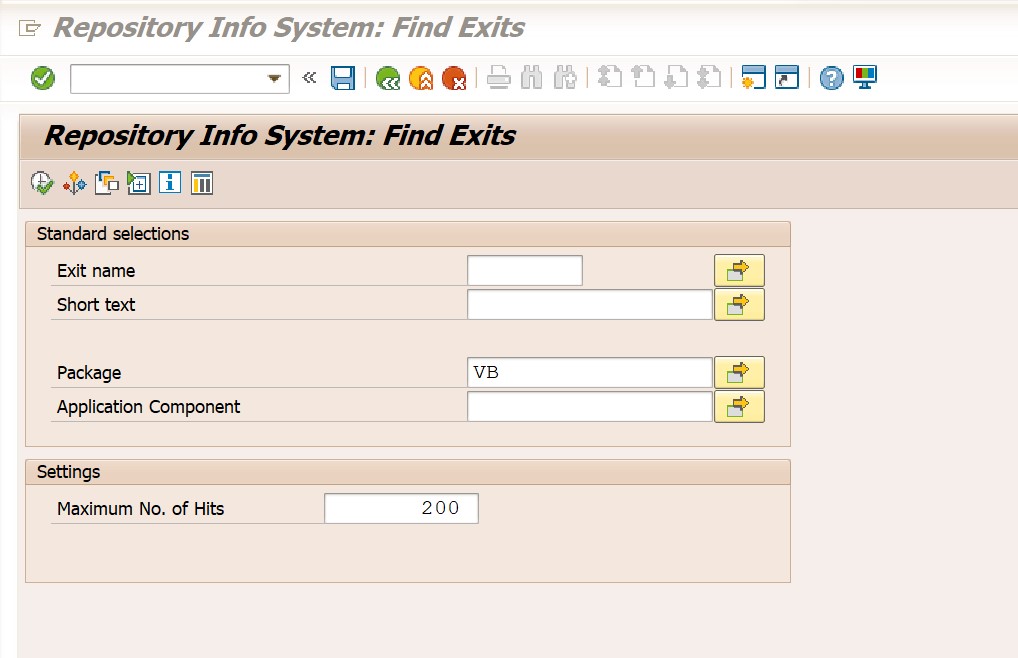Collapse command field with double chevron

tap(309, 78)
